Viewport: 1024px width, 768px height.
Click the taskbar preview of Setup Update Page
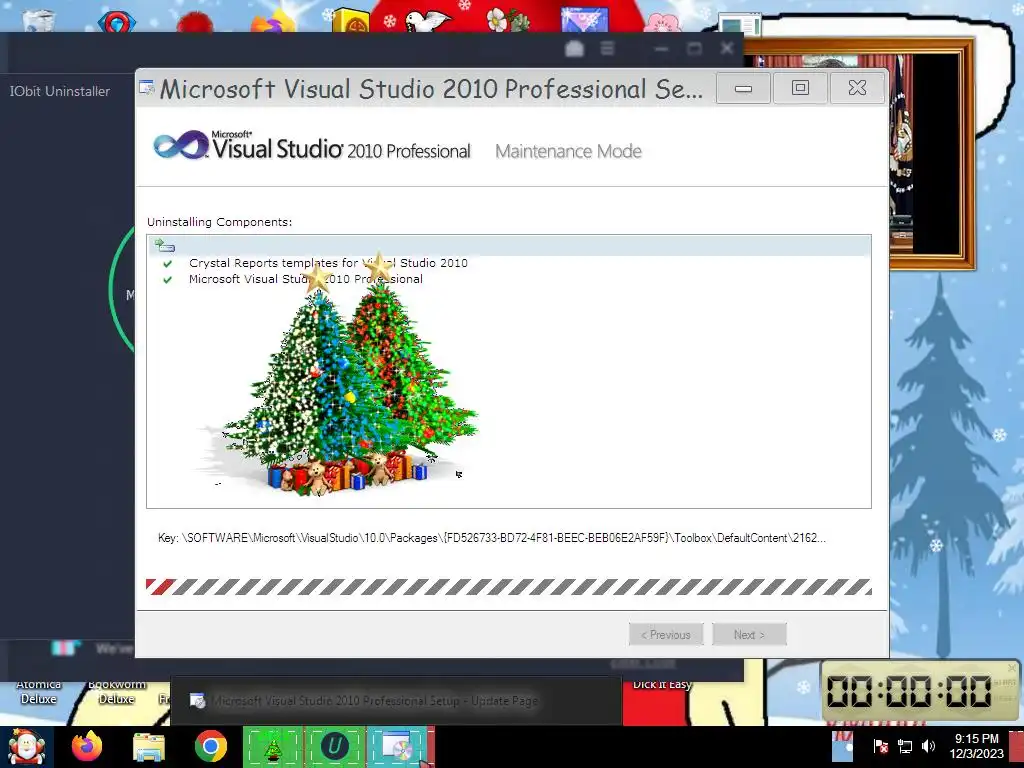(x=396, y=701)
